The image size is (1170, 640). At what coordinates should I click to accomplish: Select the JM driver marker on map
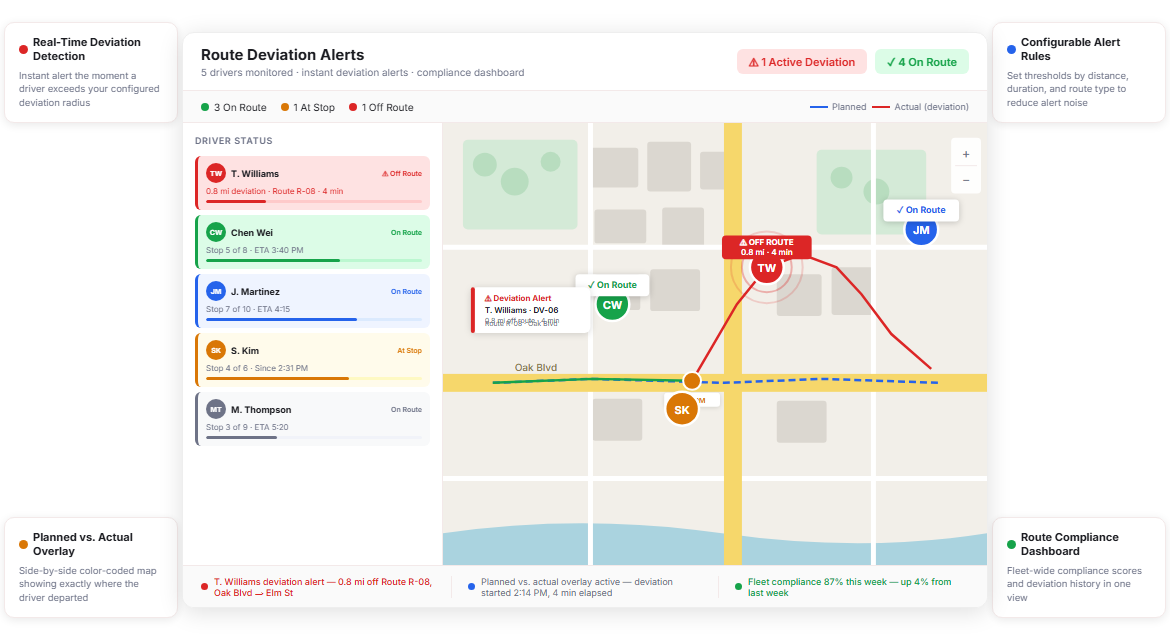coord(921,230)
